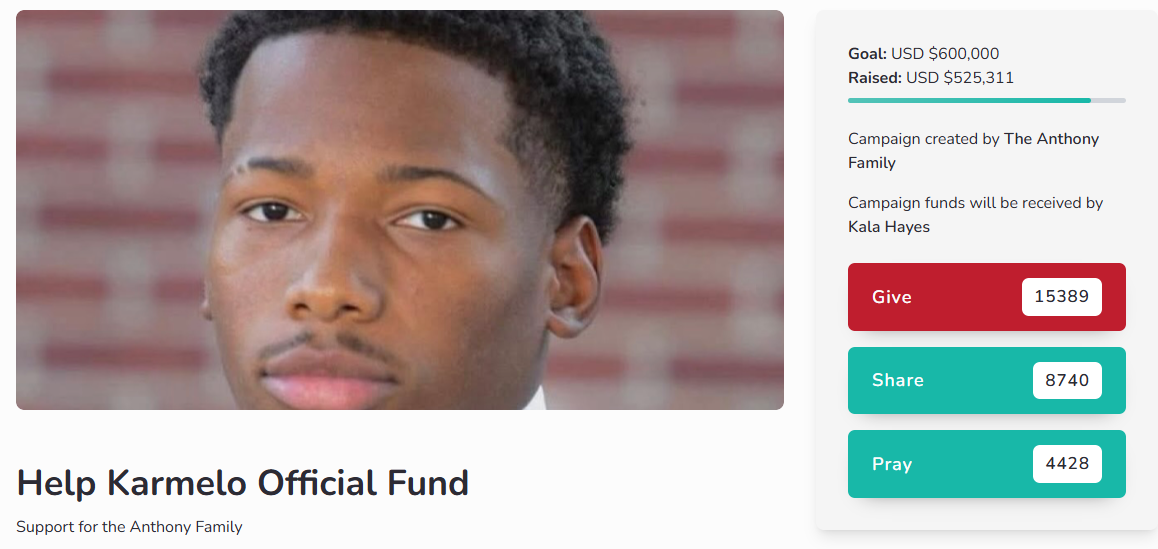Click the red Give button
1158x549 pixels.
coord(987,297)
